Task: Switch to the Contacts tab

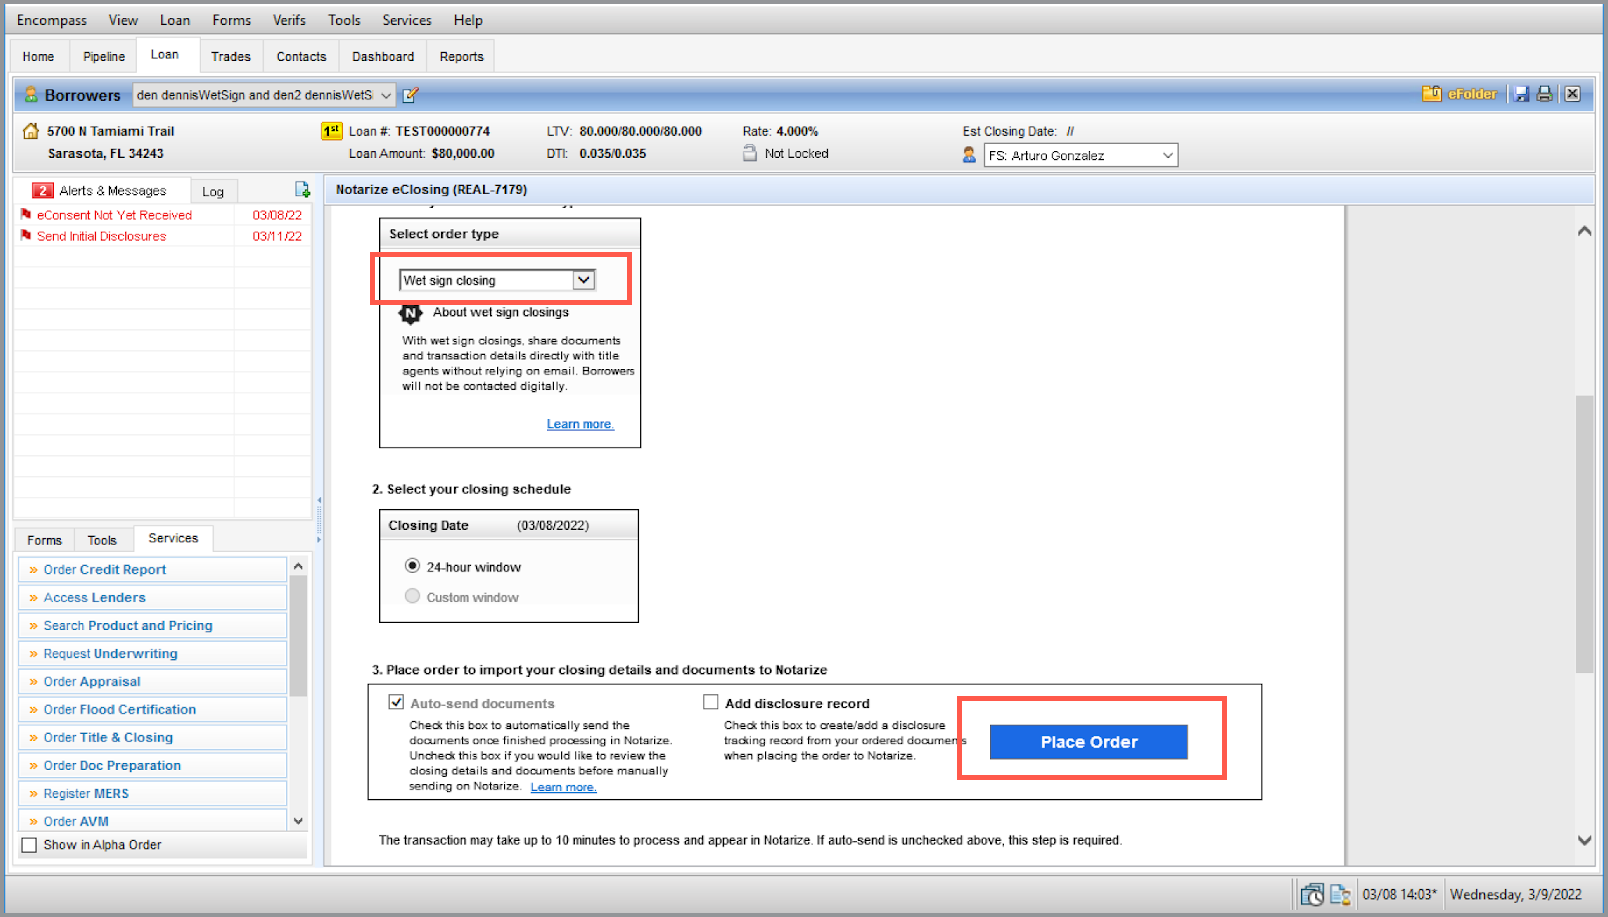Action: tap(301, 56)
